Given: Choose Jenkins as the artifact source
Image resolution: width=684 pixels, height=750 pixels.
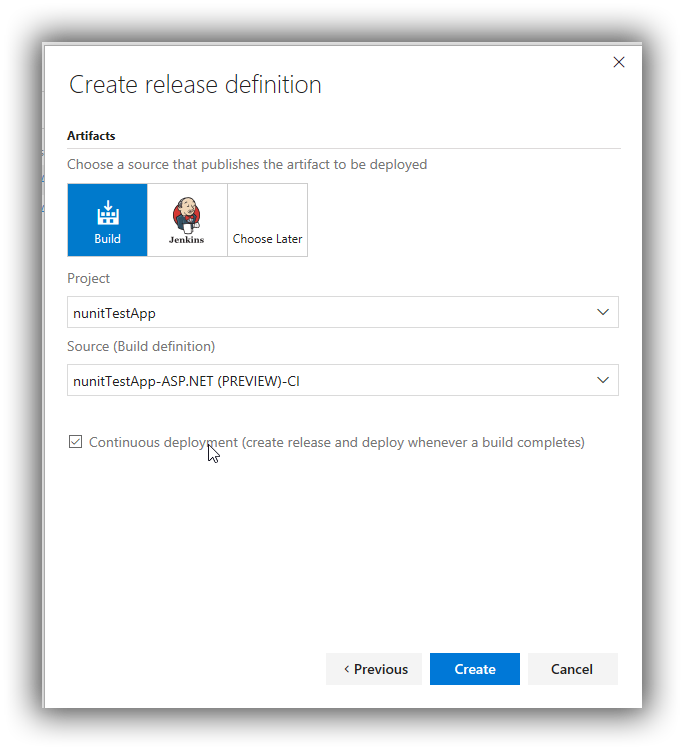Looking at the screenshot, I should [187, 220].
